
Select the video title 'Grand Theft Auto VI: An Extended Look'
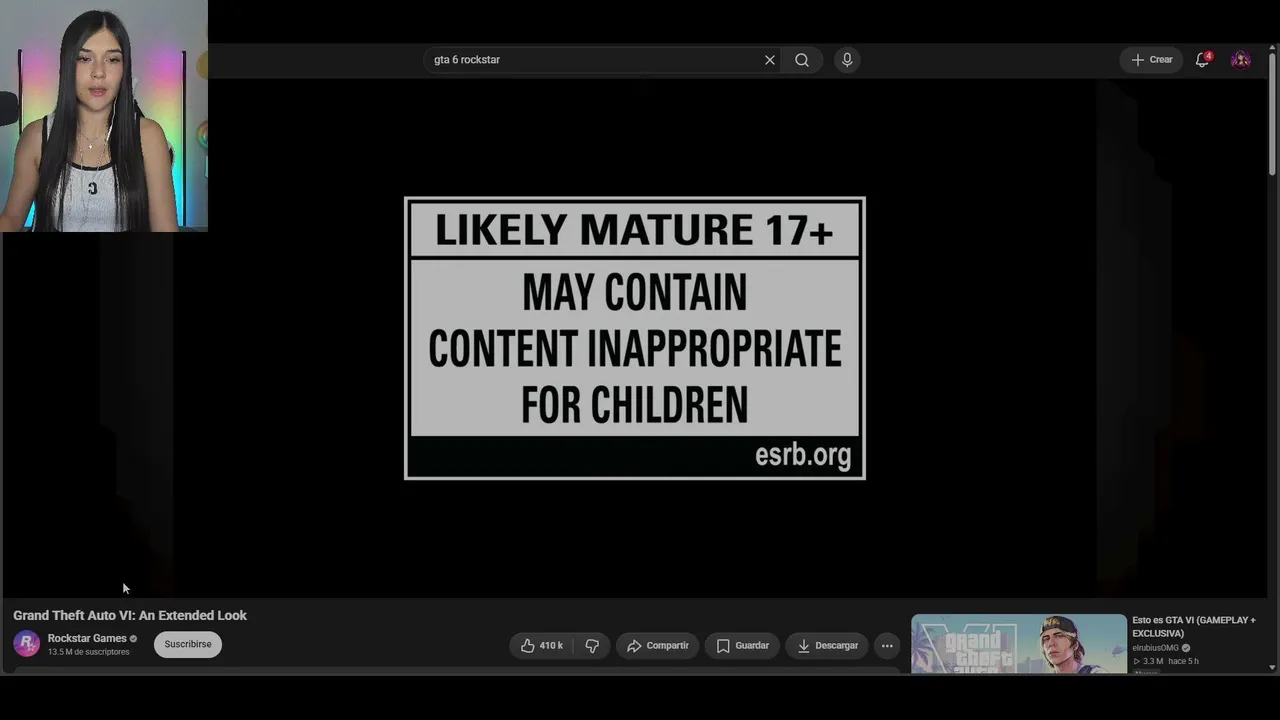coord(130,616)
